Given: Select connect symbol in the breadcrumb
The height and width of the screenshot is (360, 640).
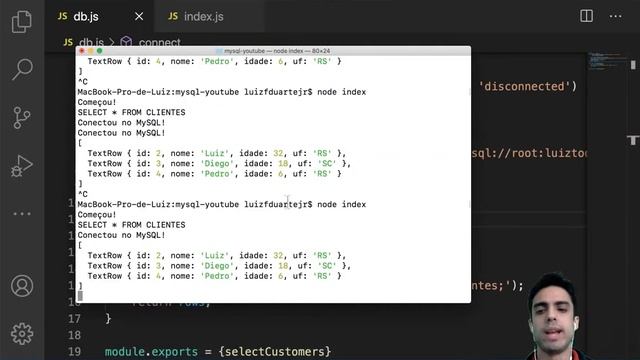Looking at the screenshot, I should [x=159, y=42].
